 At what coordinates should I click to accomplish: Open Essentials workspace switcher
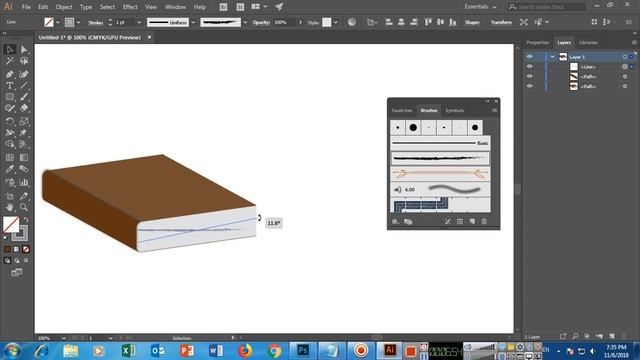coord(480,7)
